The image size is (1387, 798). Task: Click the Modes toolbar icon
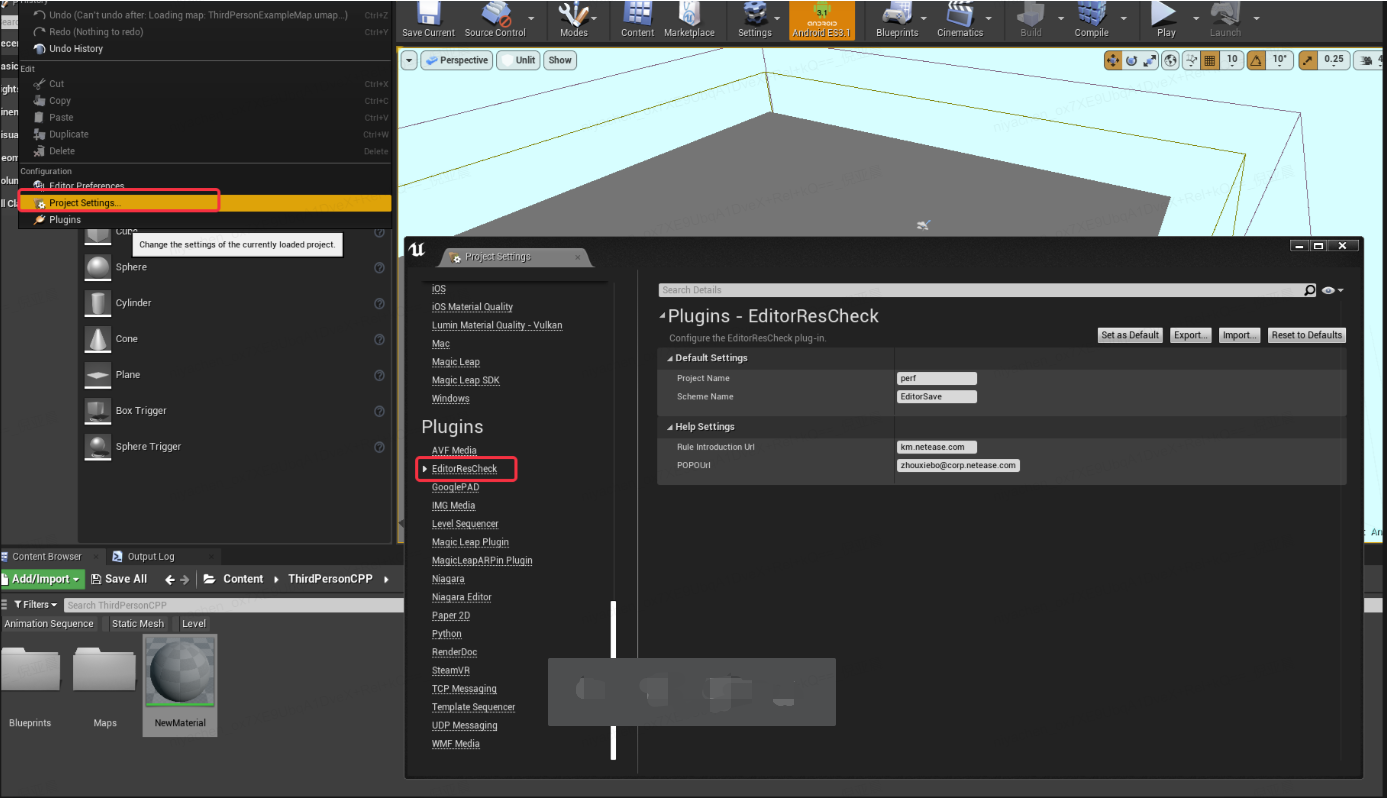tap(573, 13)
